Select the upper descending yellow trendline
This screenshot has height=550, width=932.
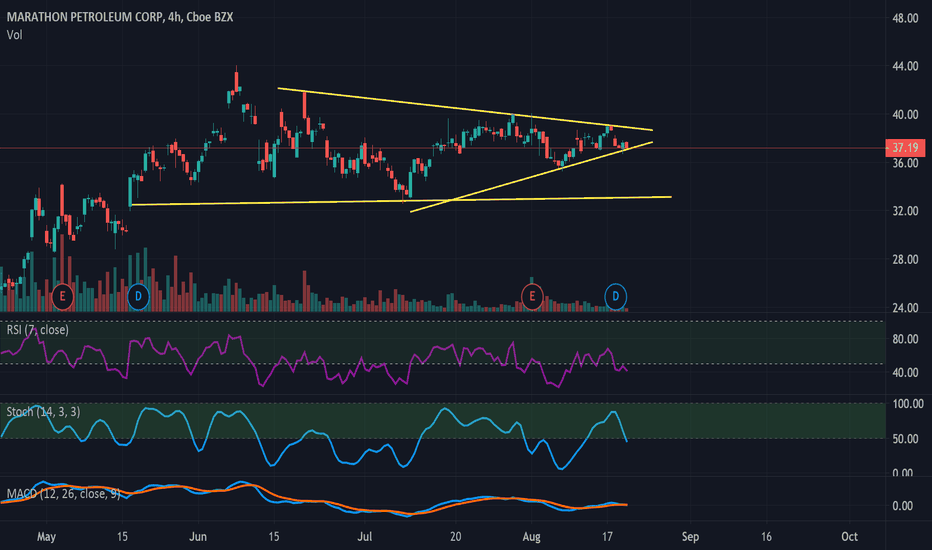tap(465, 109)
